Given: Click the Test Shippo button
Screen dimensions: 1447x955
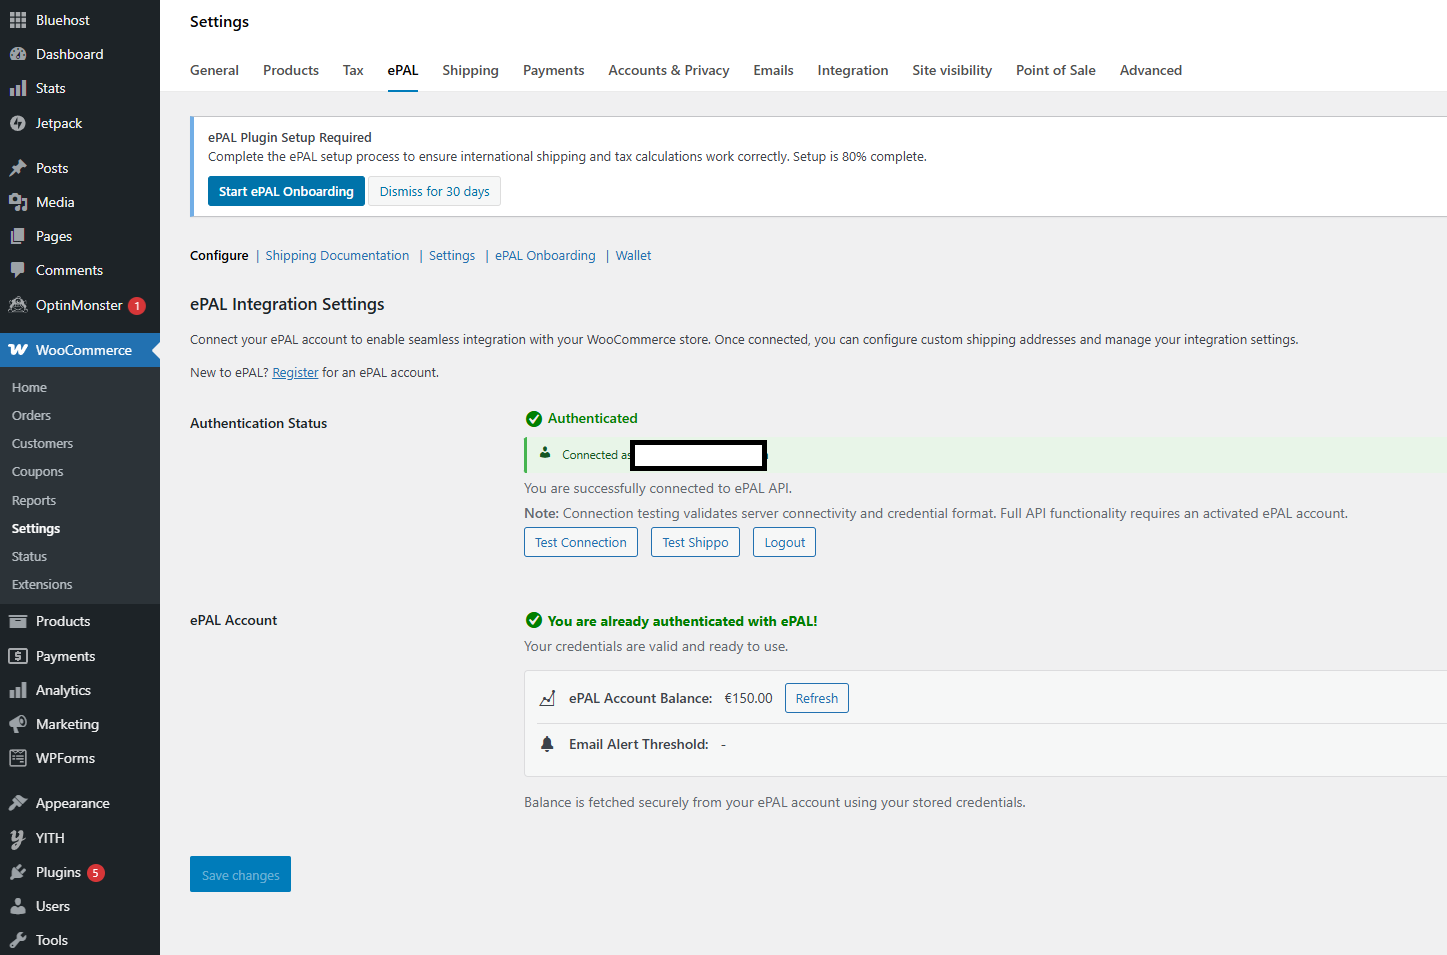Looking at the screenshot, I should click(x=695, y=542).
